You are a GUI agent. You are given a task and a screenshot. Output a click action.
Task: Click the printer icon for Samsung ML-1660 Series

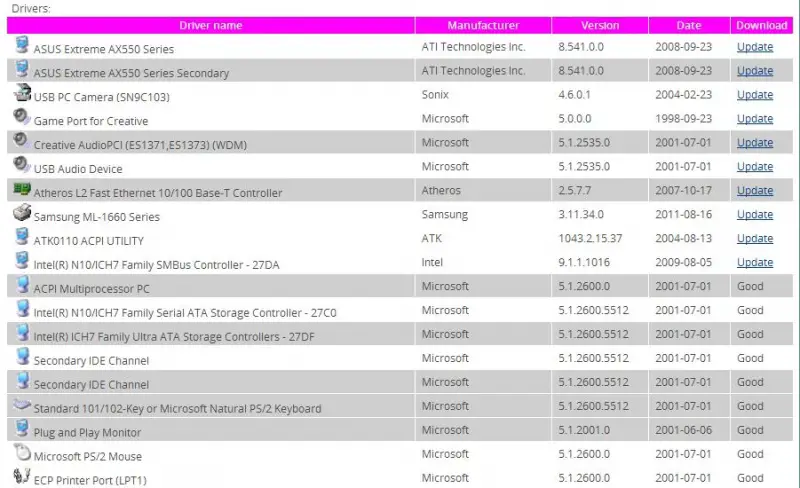pyautogui.click(x=22, y=212)
